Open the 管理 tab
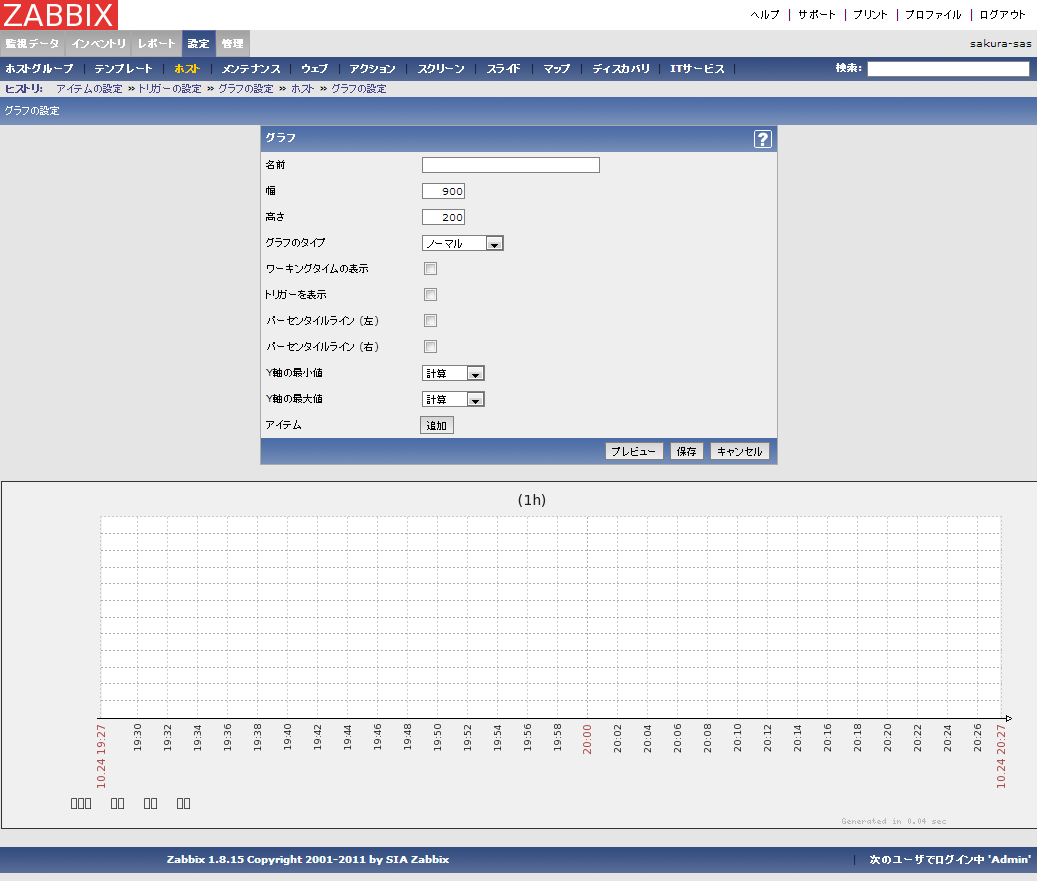1037x881 pixels. [232, 44]
